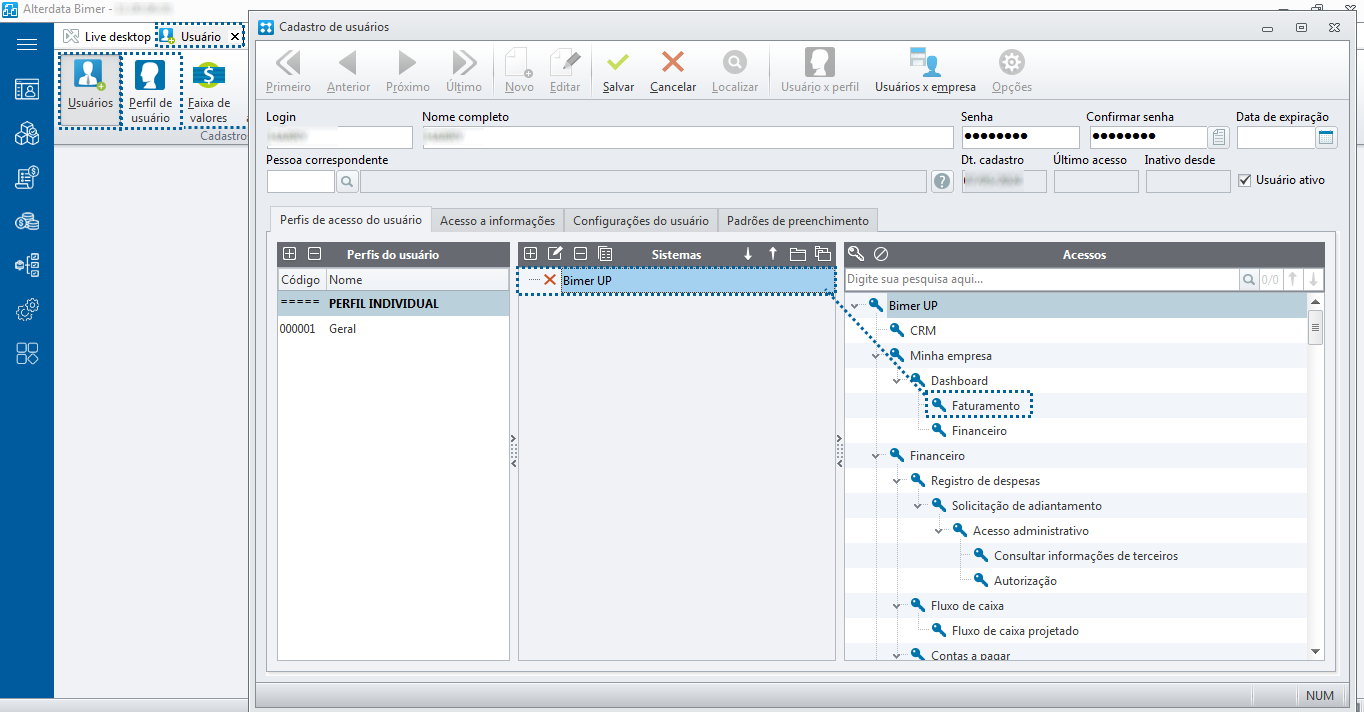Image resolution: width=1364 pixels, height=712 pixels.
Task: Open the Opções gear button
Action: [x=1012, y=72]
